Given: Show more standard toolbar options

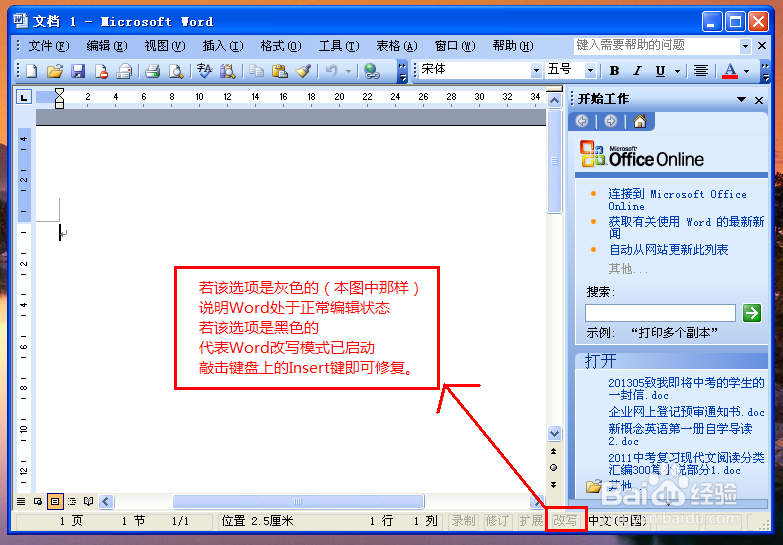Looking at the screenshot, I should pyautogui.click(x=402, y=71).
